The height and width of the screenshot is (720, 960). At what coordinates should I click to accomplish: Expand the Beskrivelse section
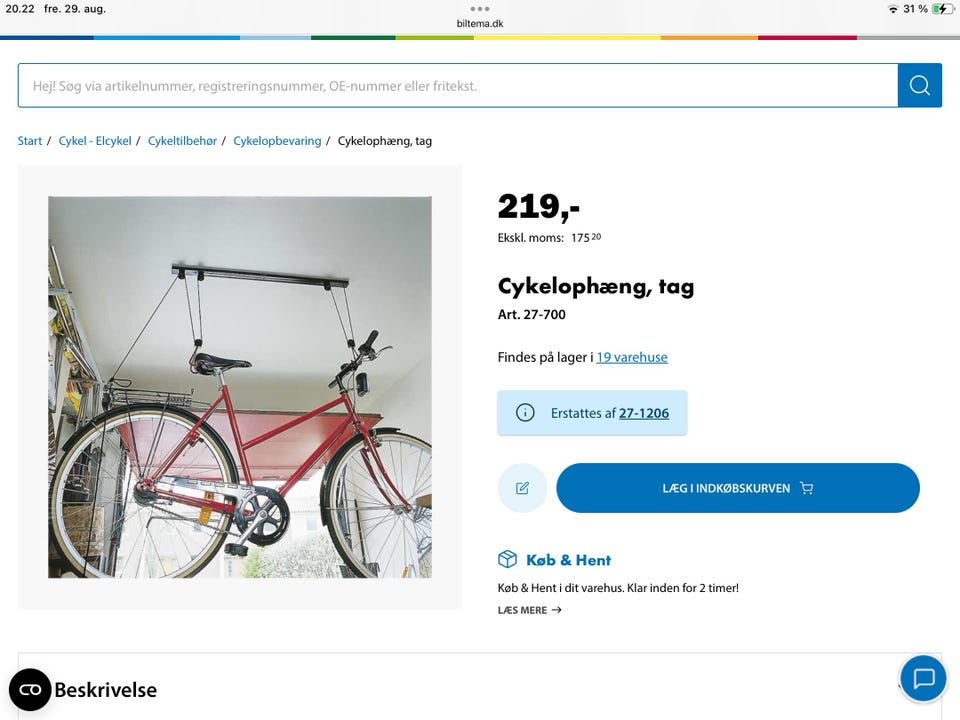pyautogui.click(x=106, y=689)
